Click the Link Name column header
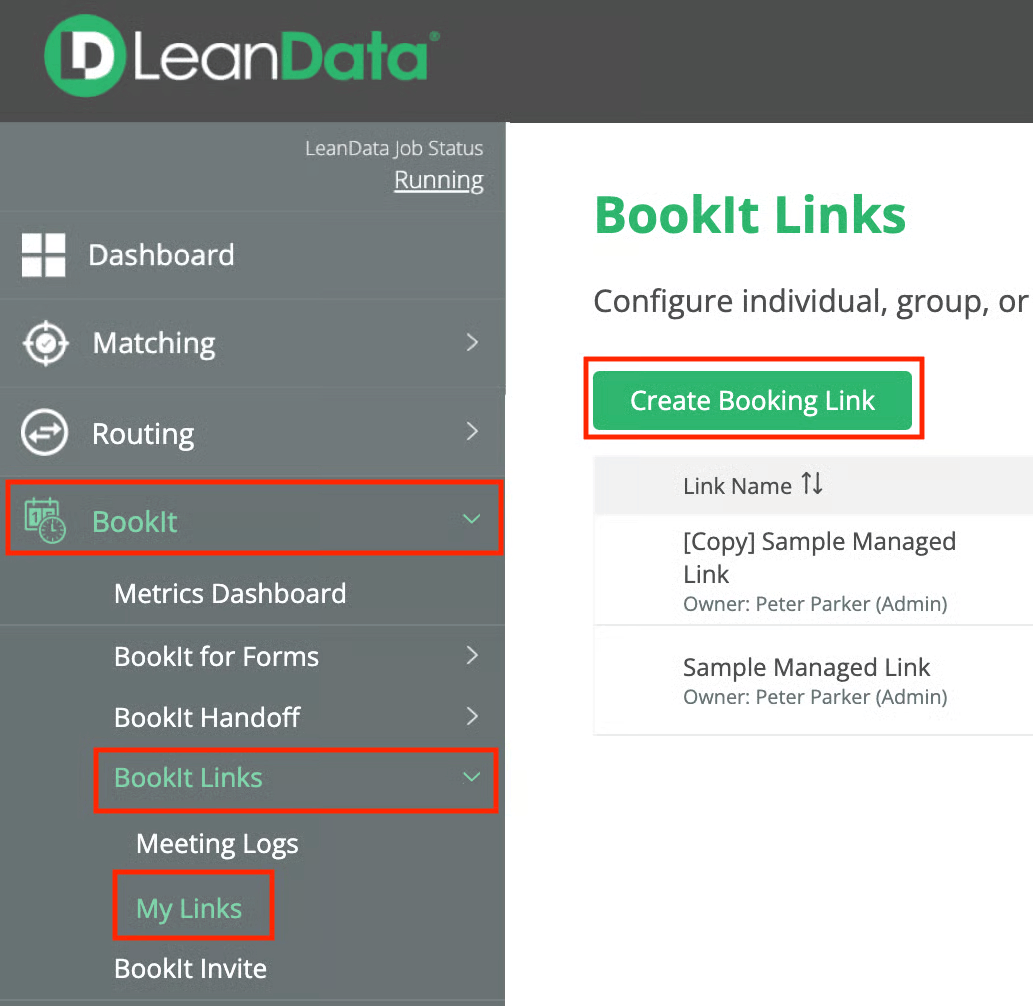The image size is (1033, 1006). coord(737,486)
